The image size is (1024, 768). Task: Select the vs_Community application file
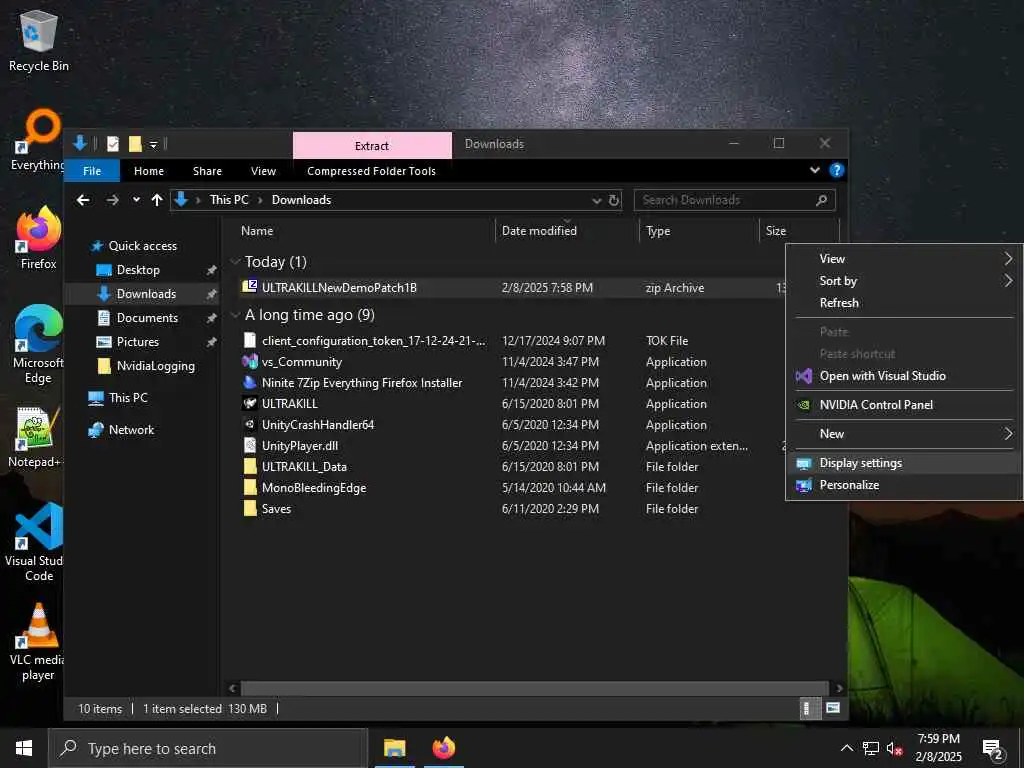[x=302, y=362]
